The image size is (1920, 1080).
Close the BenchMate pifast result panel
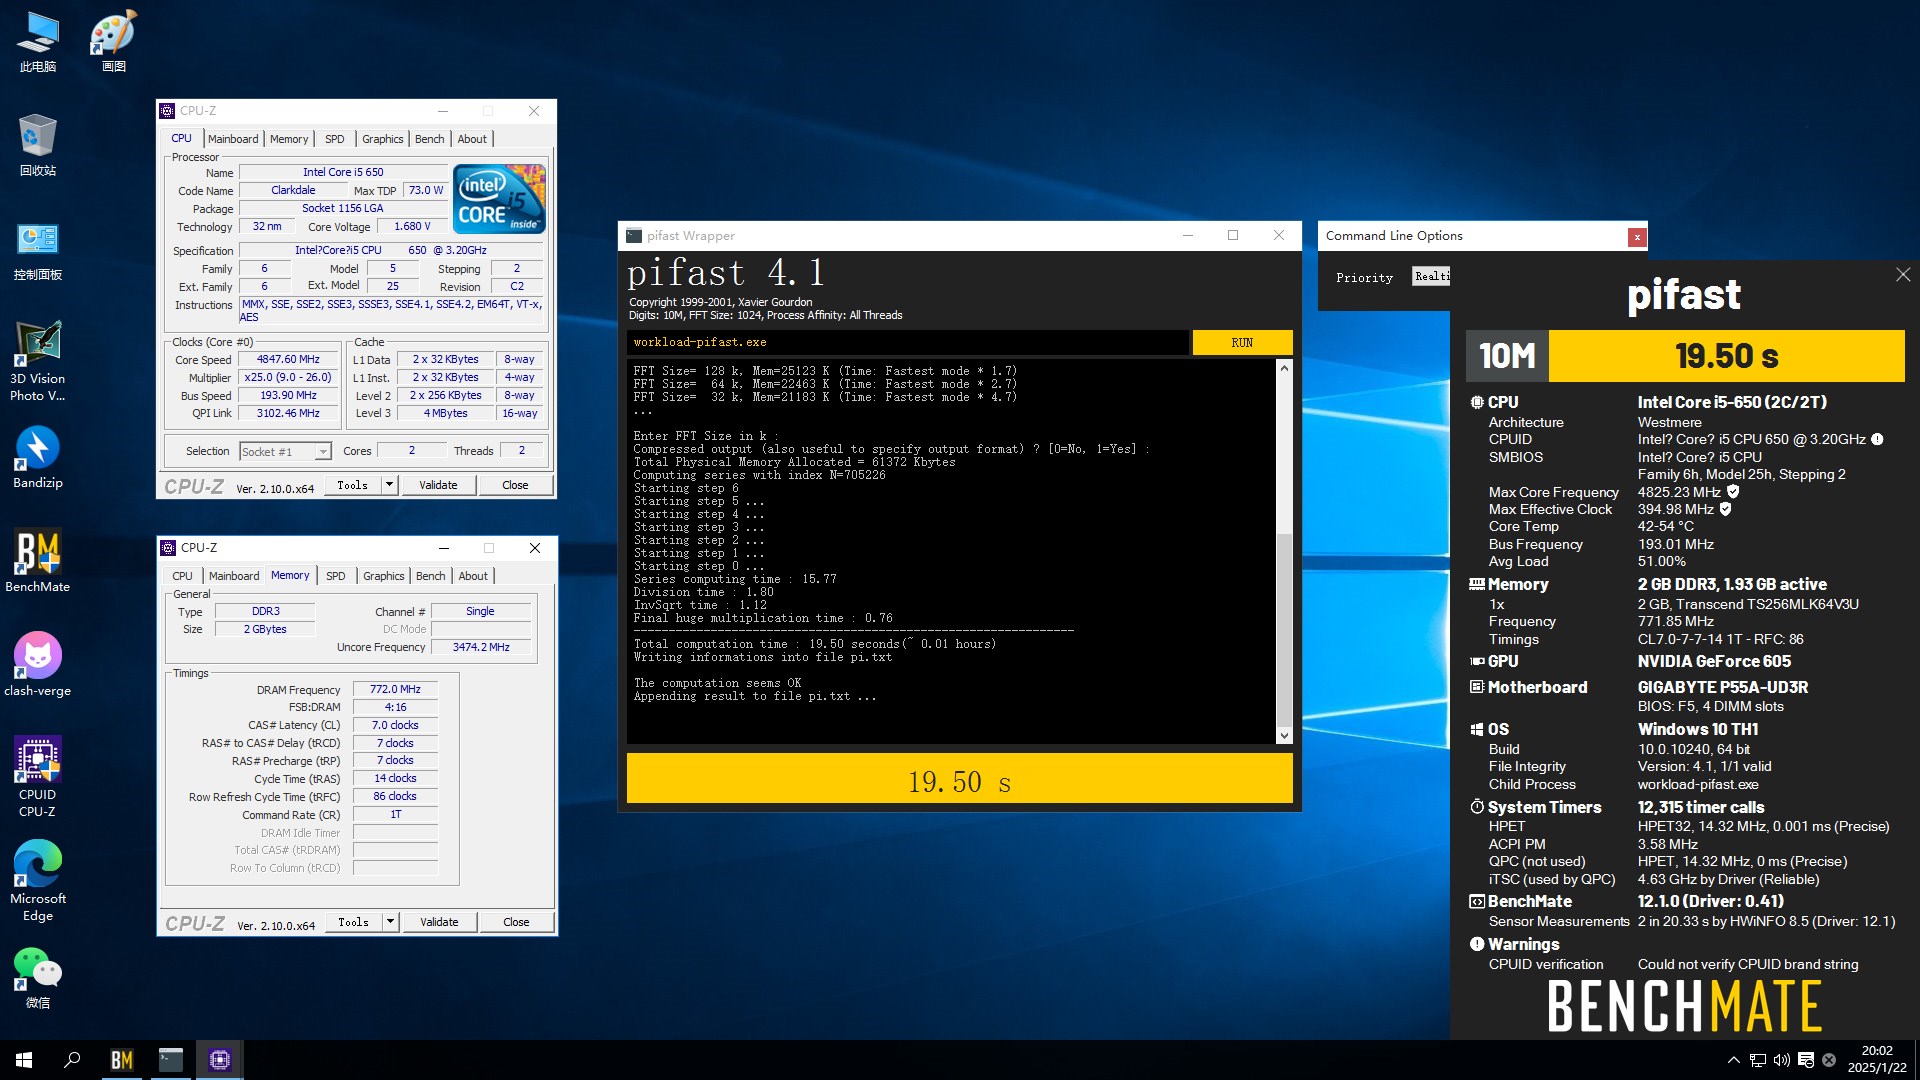point(1903,275)
